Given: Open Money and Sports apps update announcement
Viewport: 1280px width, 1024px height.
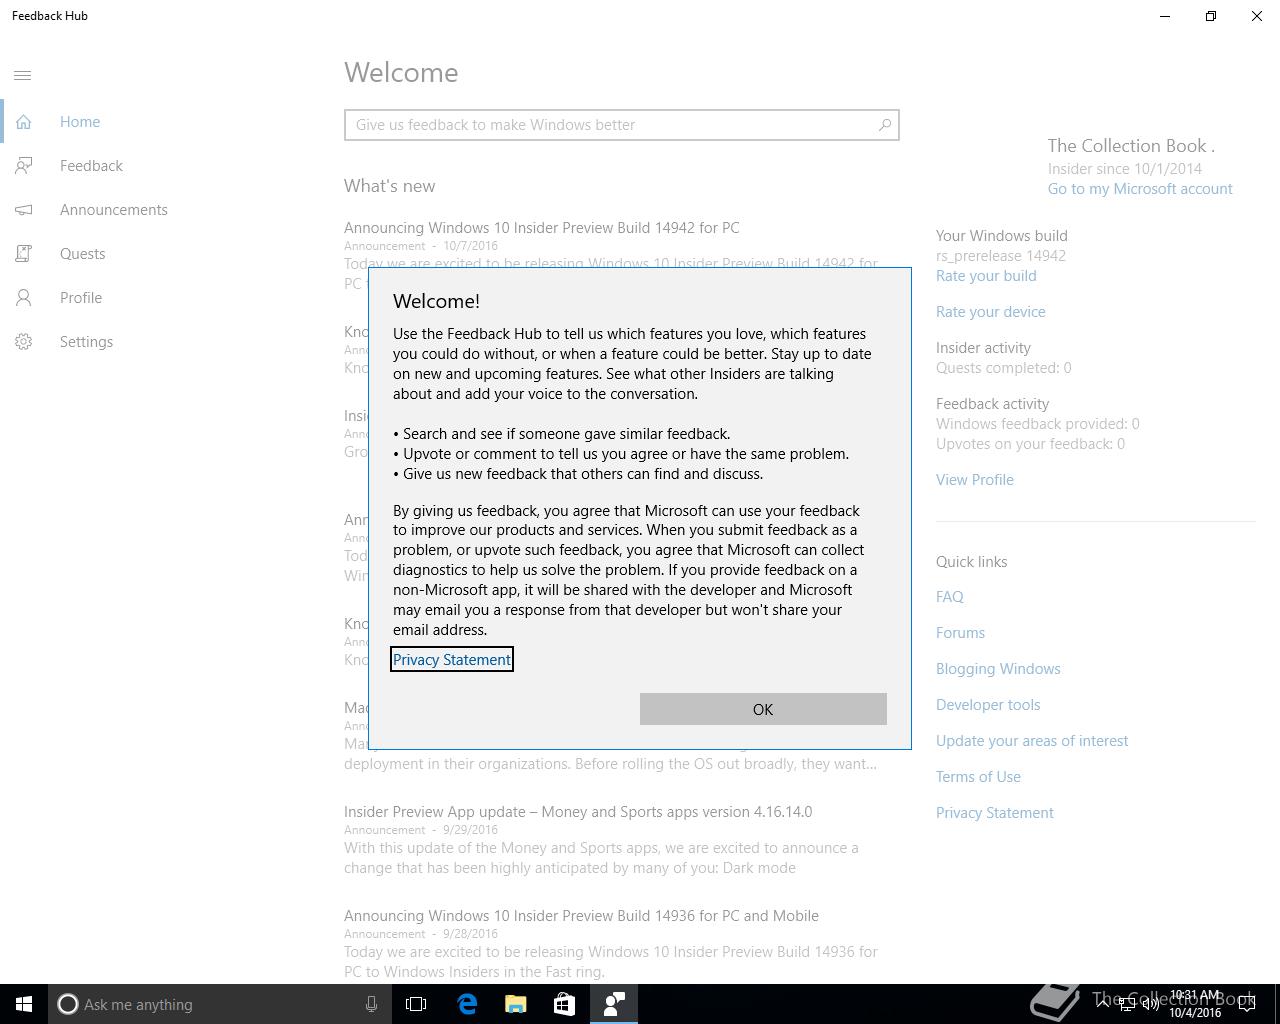Looking at the screenshot, I should (x=578, y=812).
